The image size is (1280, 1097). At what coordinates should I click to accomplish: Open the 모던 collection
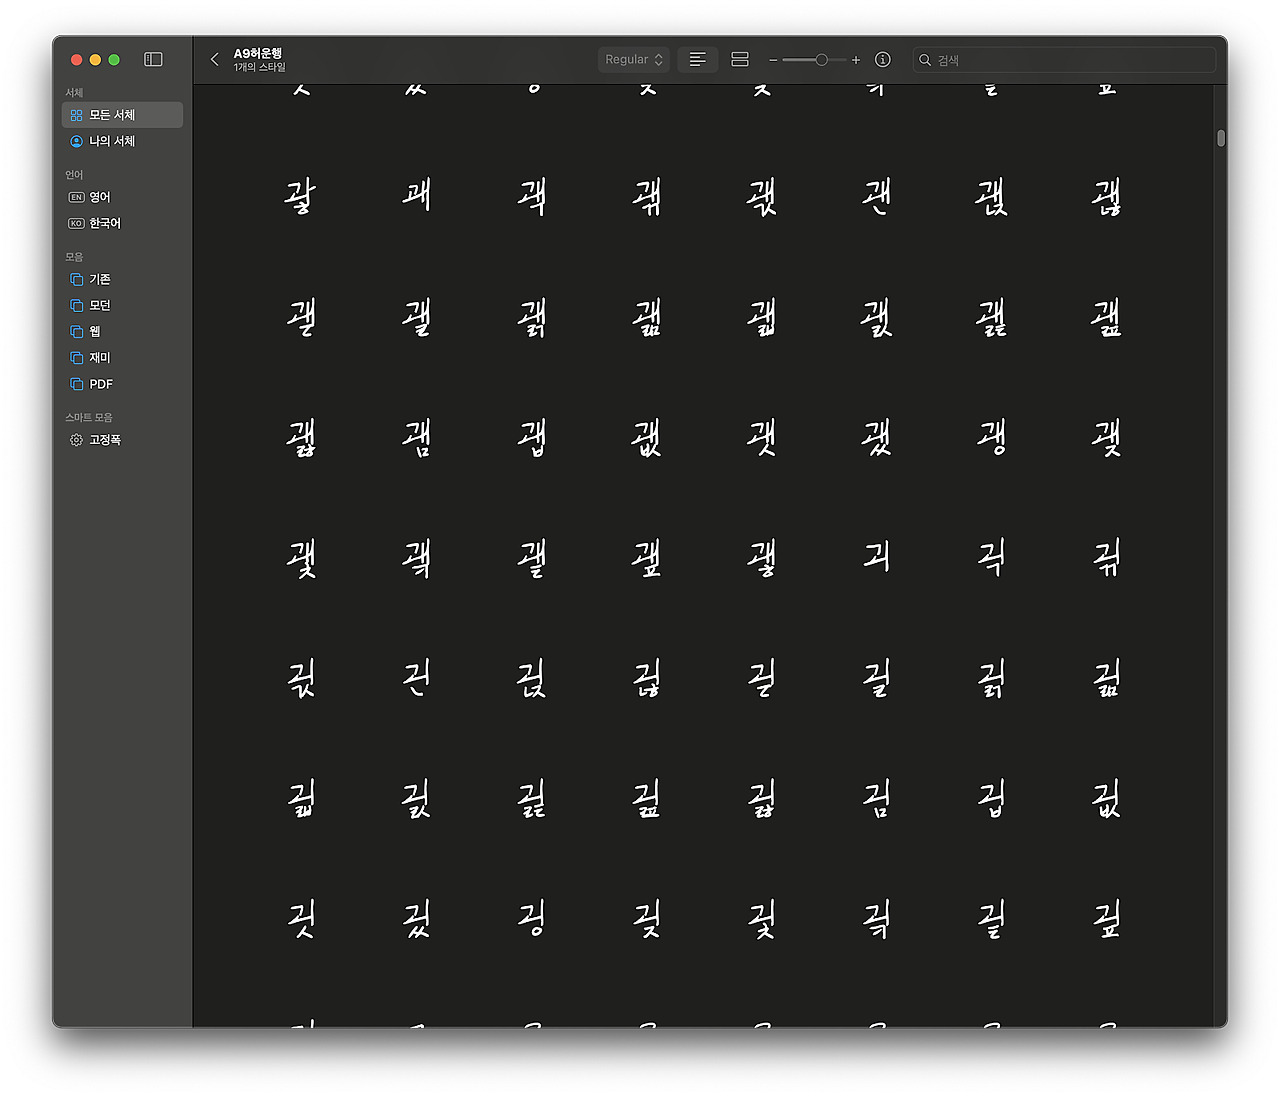(x=100, y=305)
